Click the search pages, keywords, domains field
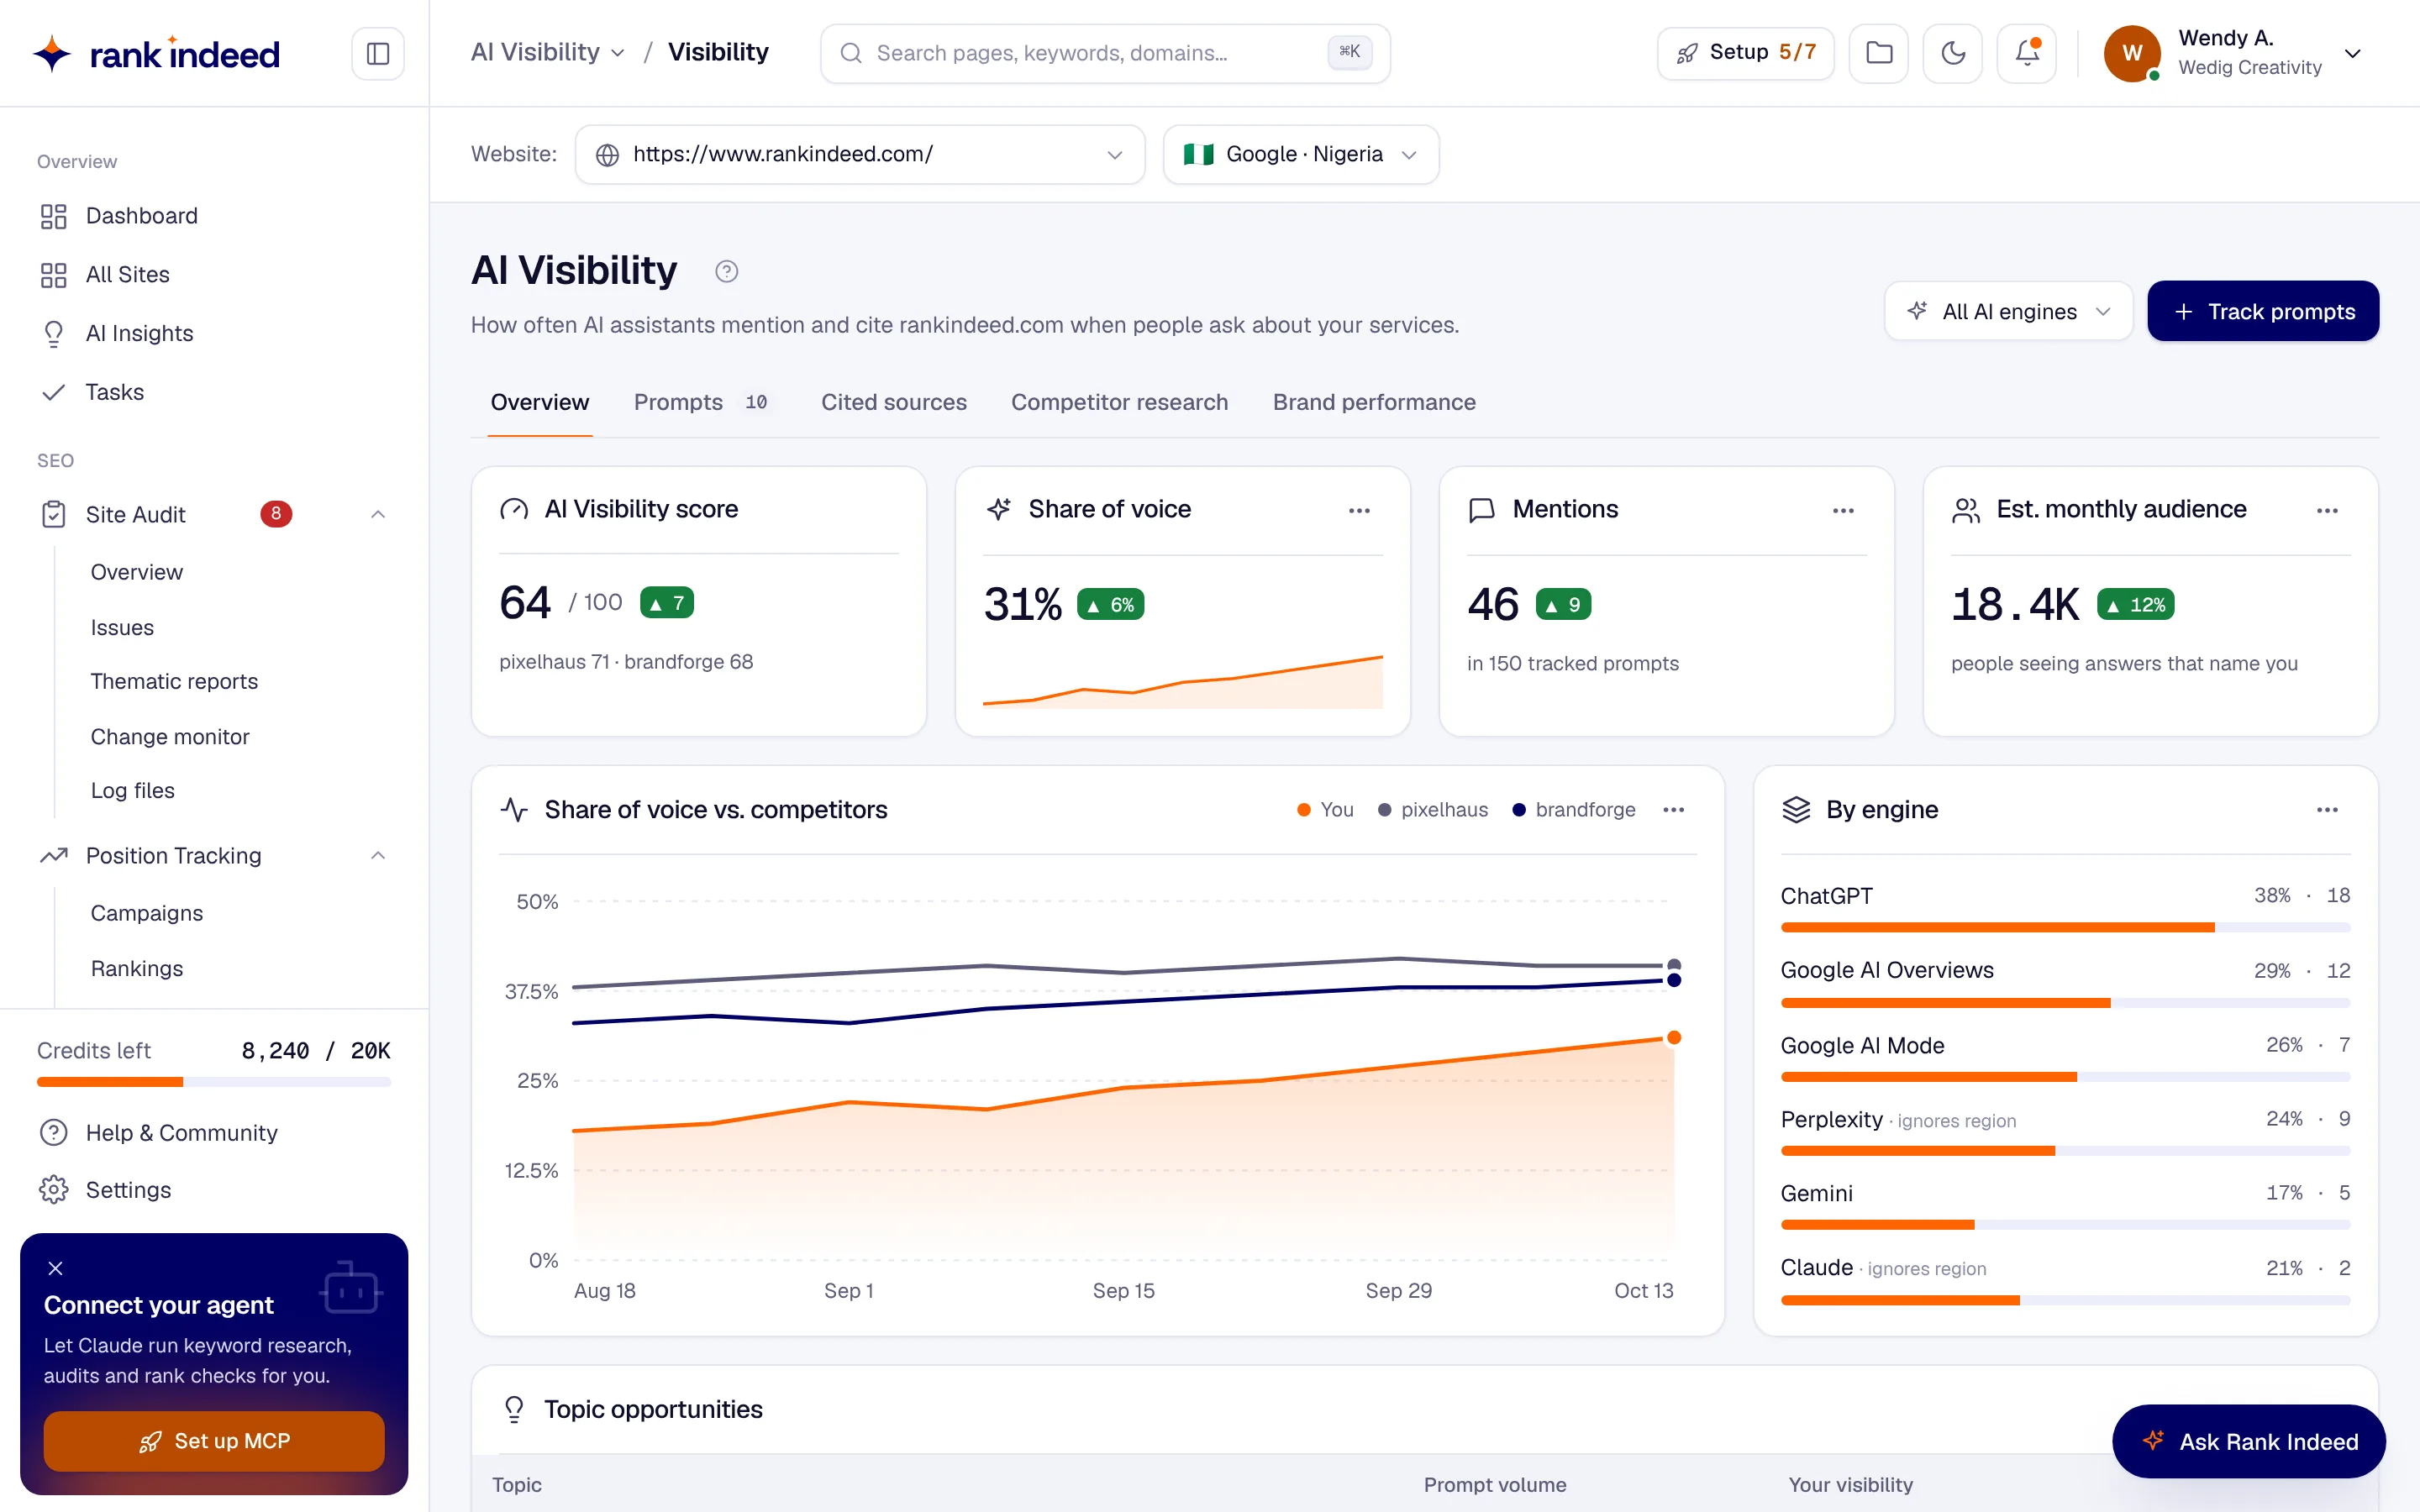The width and height of the screenshot is (2420, 1512). click(x=1105, y=53)
